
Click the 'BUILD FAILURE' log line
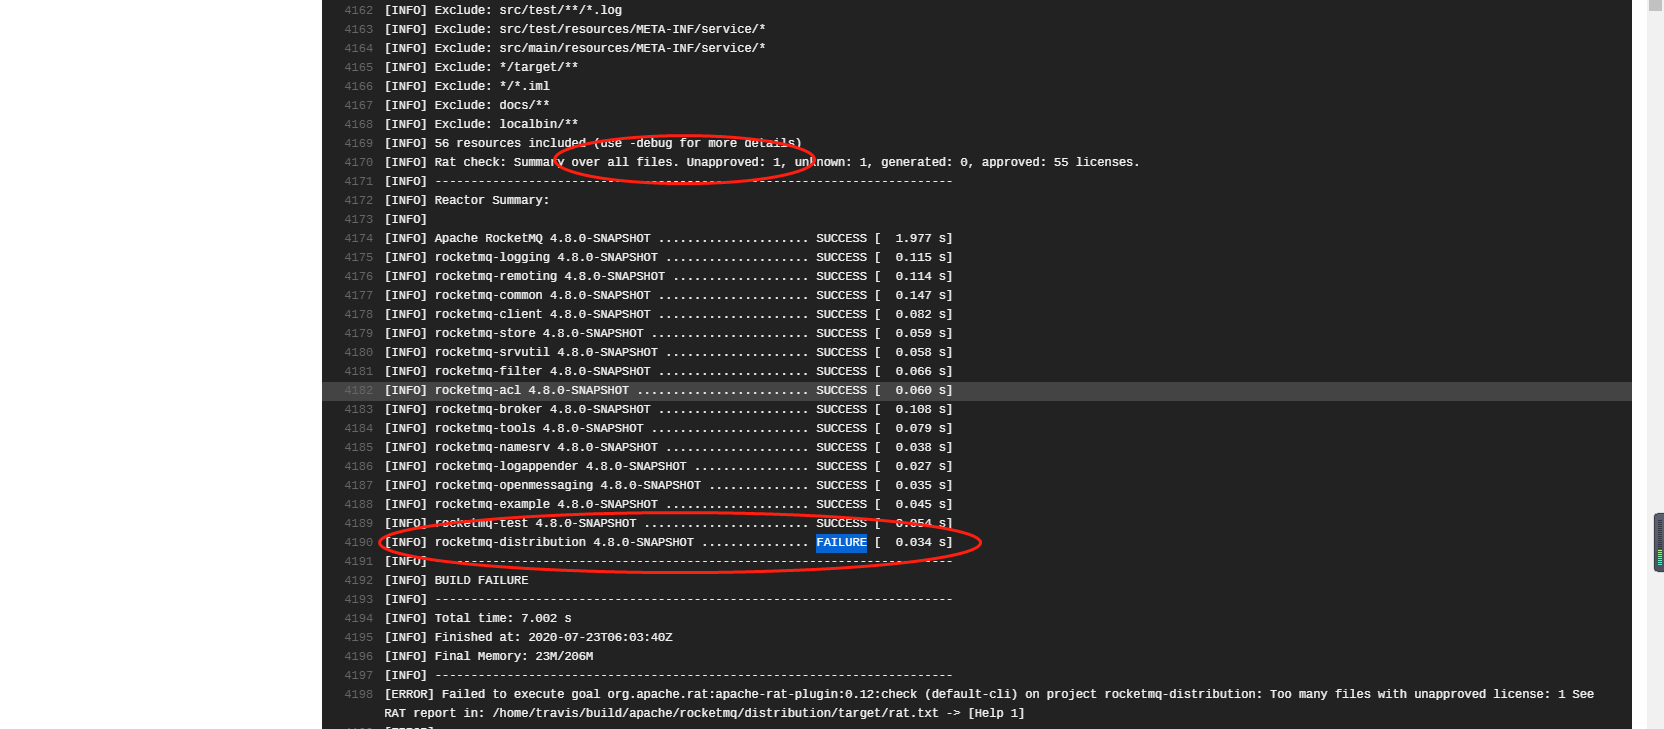pos(456,580)
